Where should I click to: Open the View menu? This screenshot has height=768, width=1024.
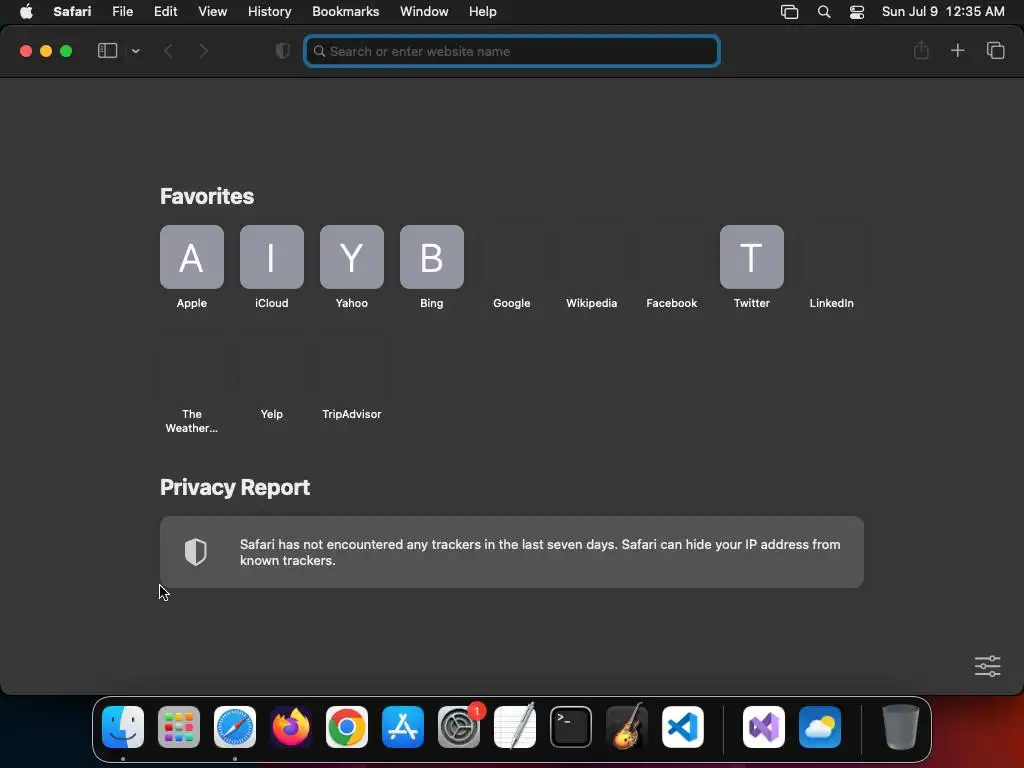pos(212,12)
